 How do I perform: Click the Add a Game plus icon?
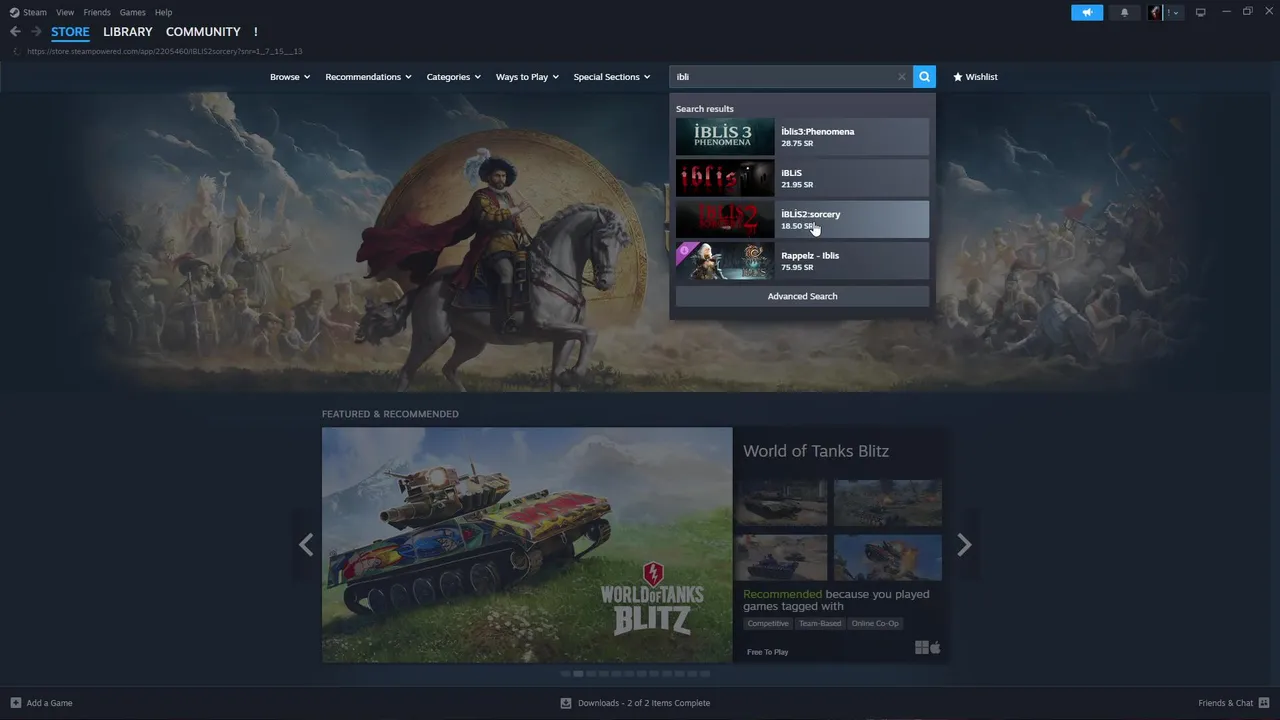(15, 703)
